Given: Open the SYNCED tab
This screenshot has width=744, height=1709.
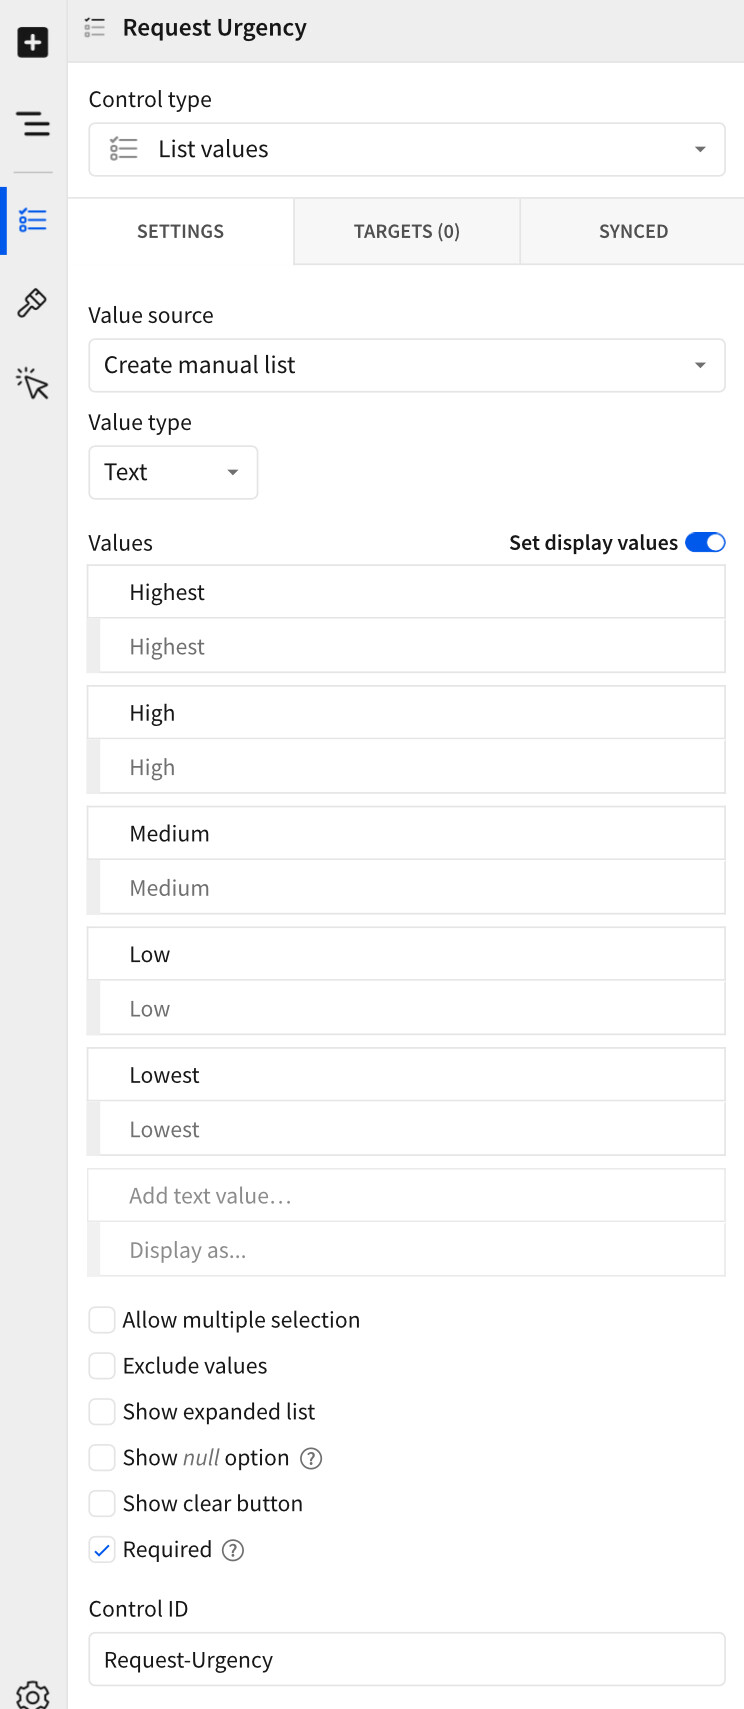Looking at the screenshot, I should (x=633, y=231).
